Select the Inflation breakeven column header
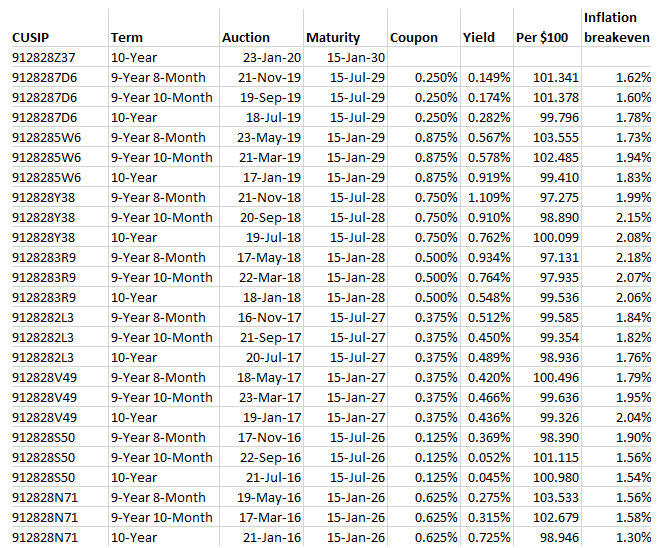 pos(616,27)
